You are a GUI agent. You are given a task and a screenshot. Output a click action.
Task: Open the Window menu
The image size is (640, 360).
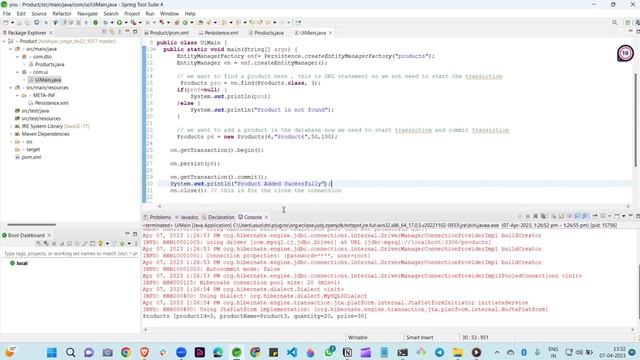pos(169,13)
